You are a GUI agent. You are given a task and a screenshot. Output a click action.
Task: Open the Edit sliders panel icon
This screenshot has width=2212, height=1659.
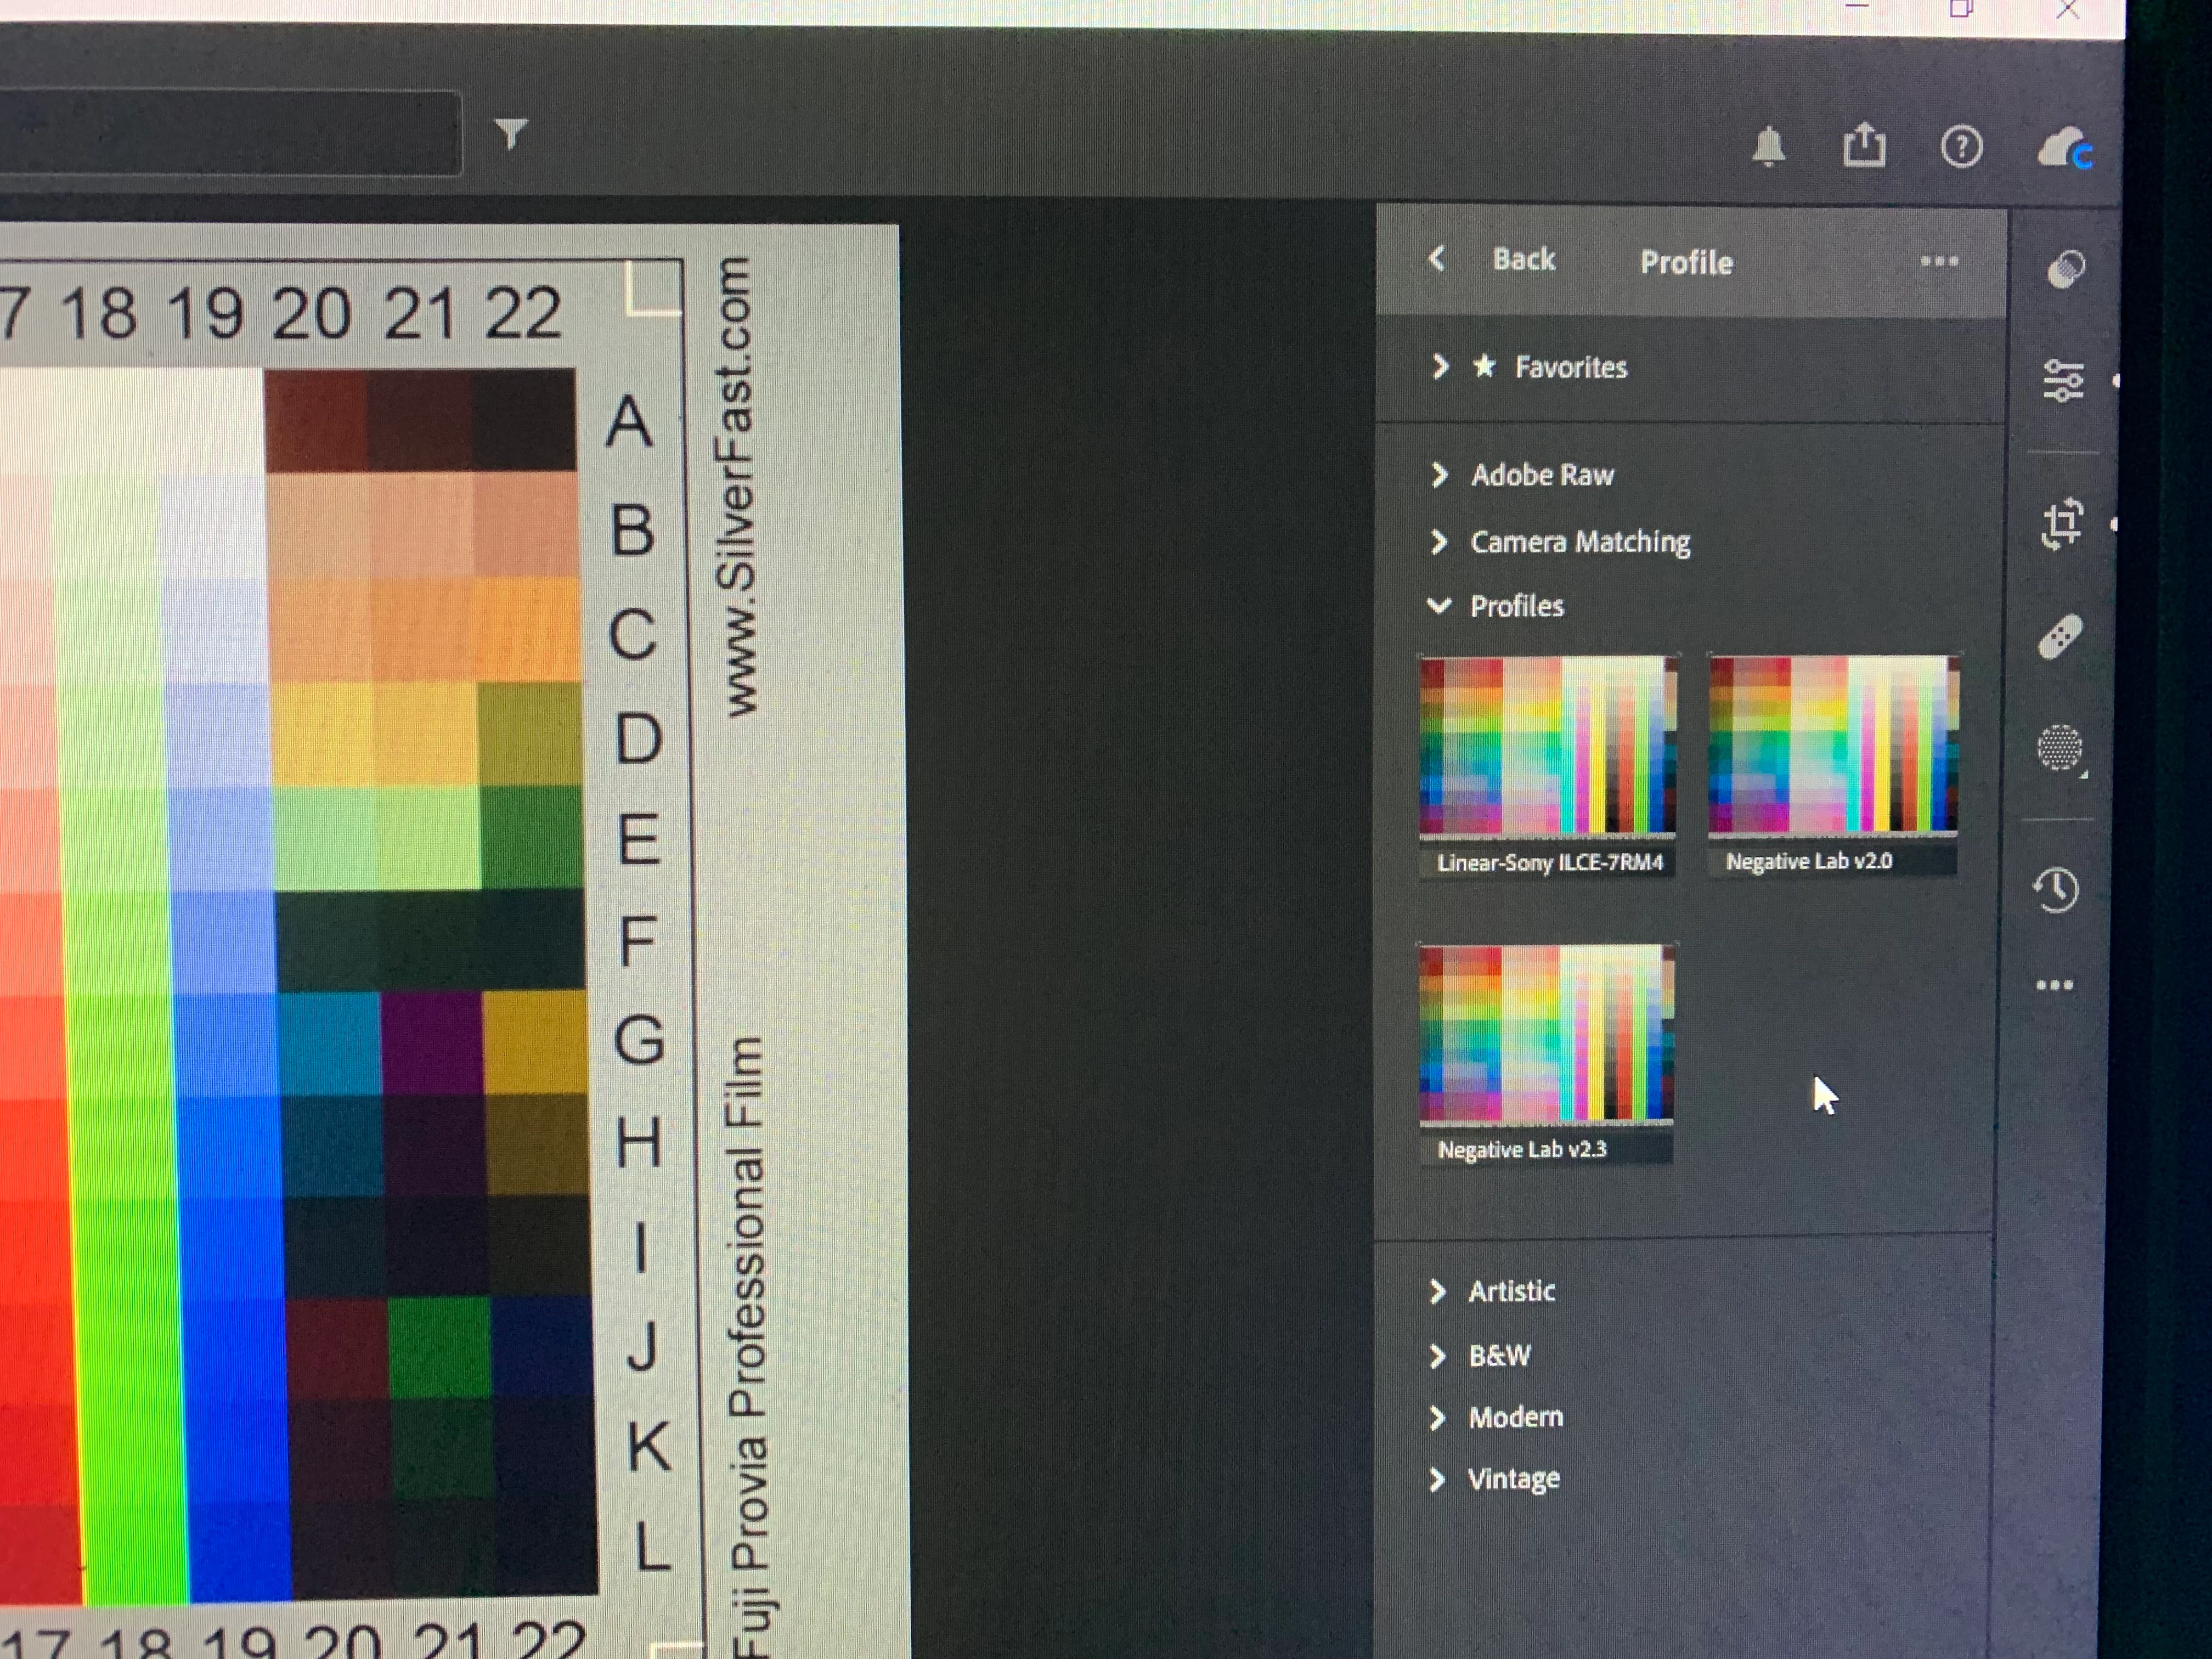click(x=2063, y=380)
